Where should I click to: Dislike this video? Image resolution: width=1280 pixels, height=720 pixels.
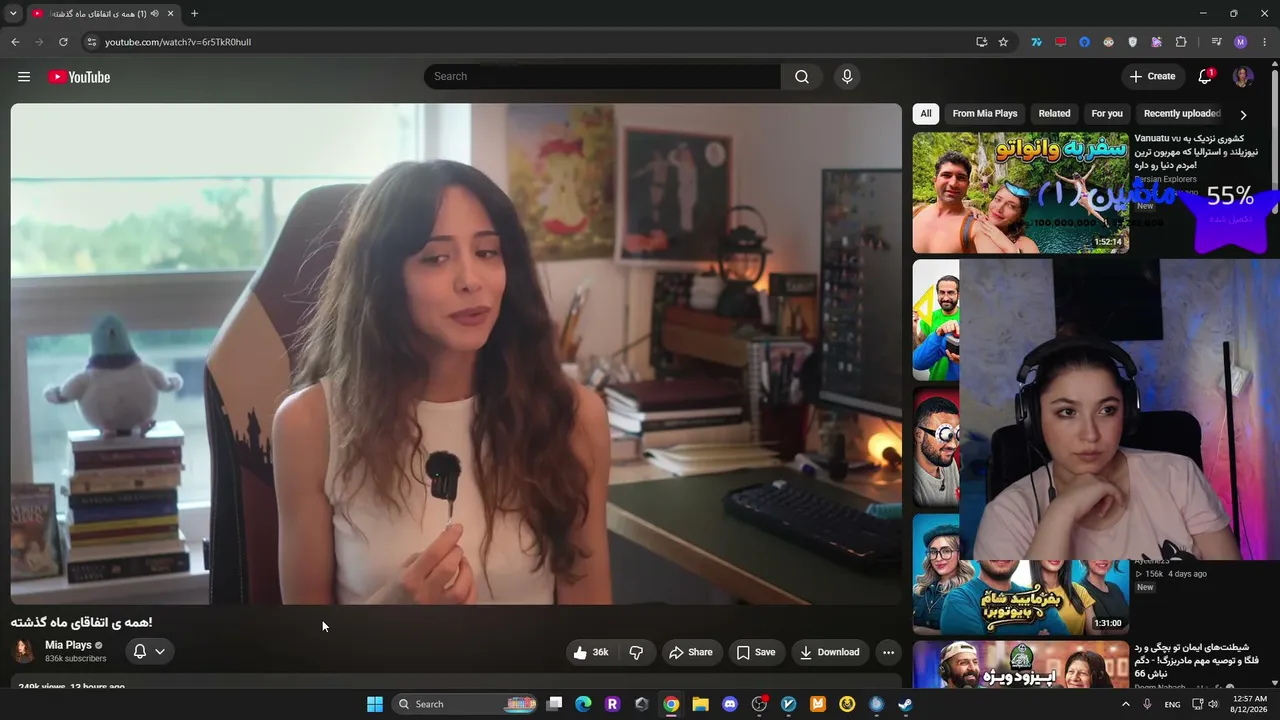(x=636, y=652)
